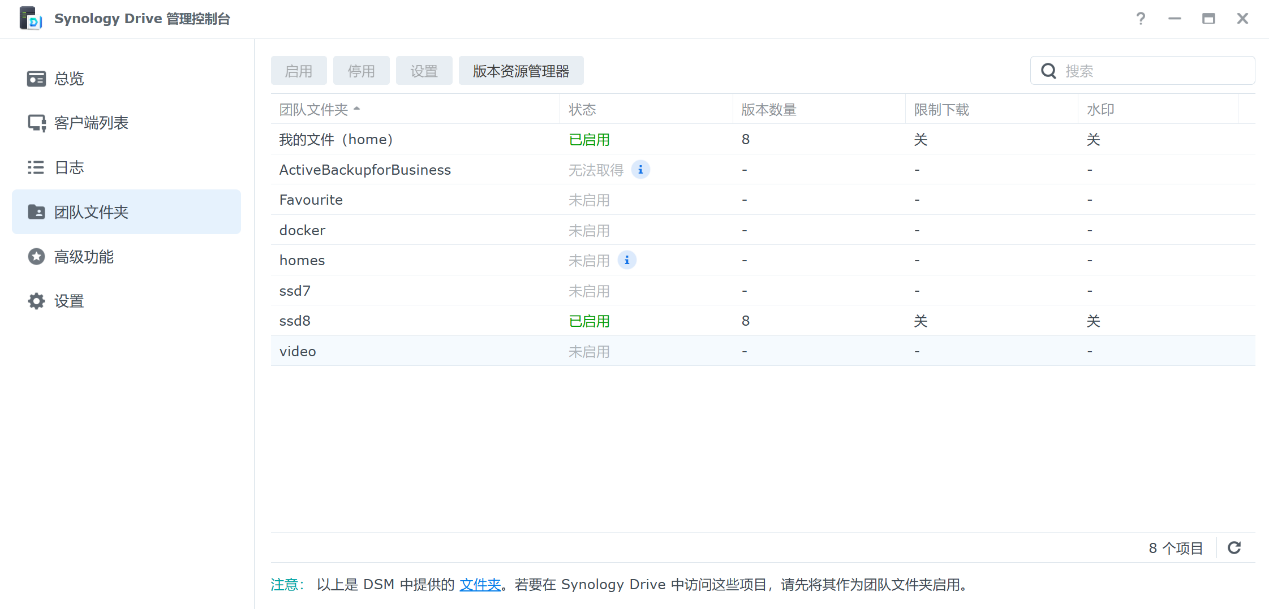The image size is (1269, 609).
Task: Click the magnifier icon in search box
Action: pos(1049,71)
